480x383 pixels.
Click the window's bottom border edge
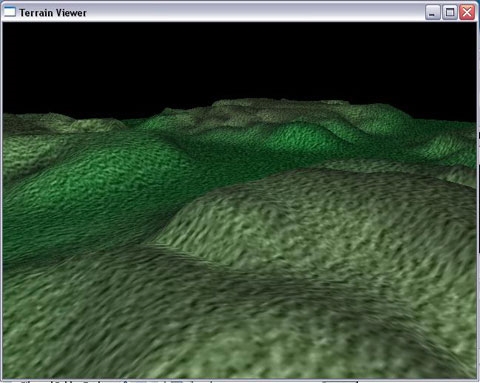(x=240, y=379)
